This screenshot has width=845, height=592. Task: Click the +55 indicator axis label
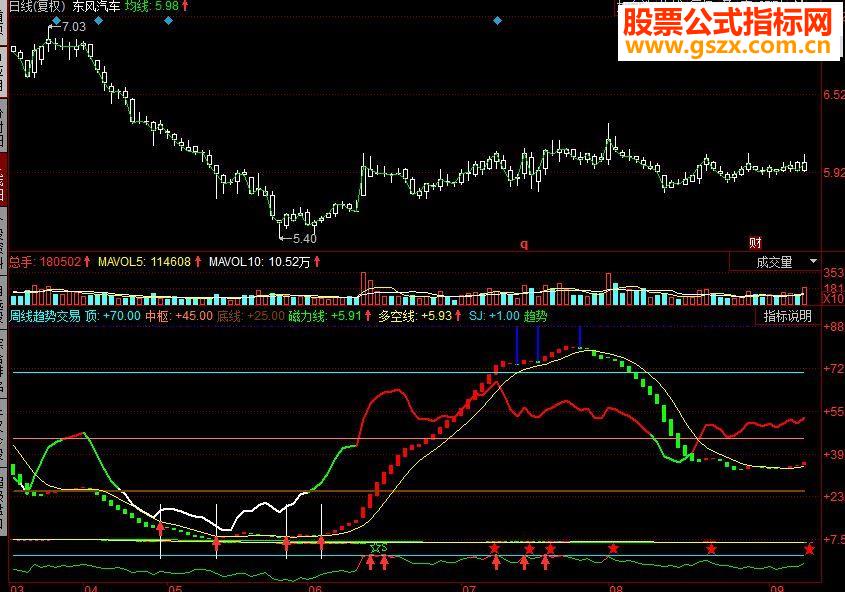tap(834, 412)
